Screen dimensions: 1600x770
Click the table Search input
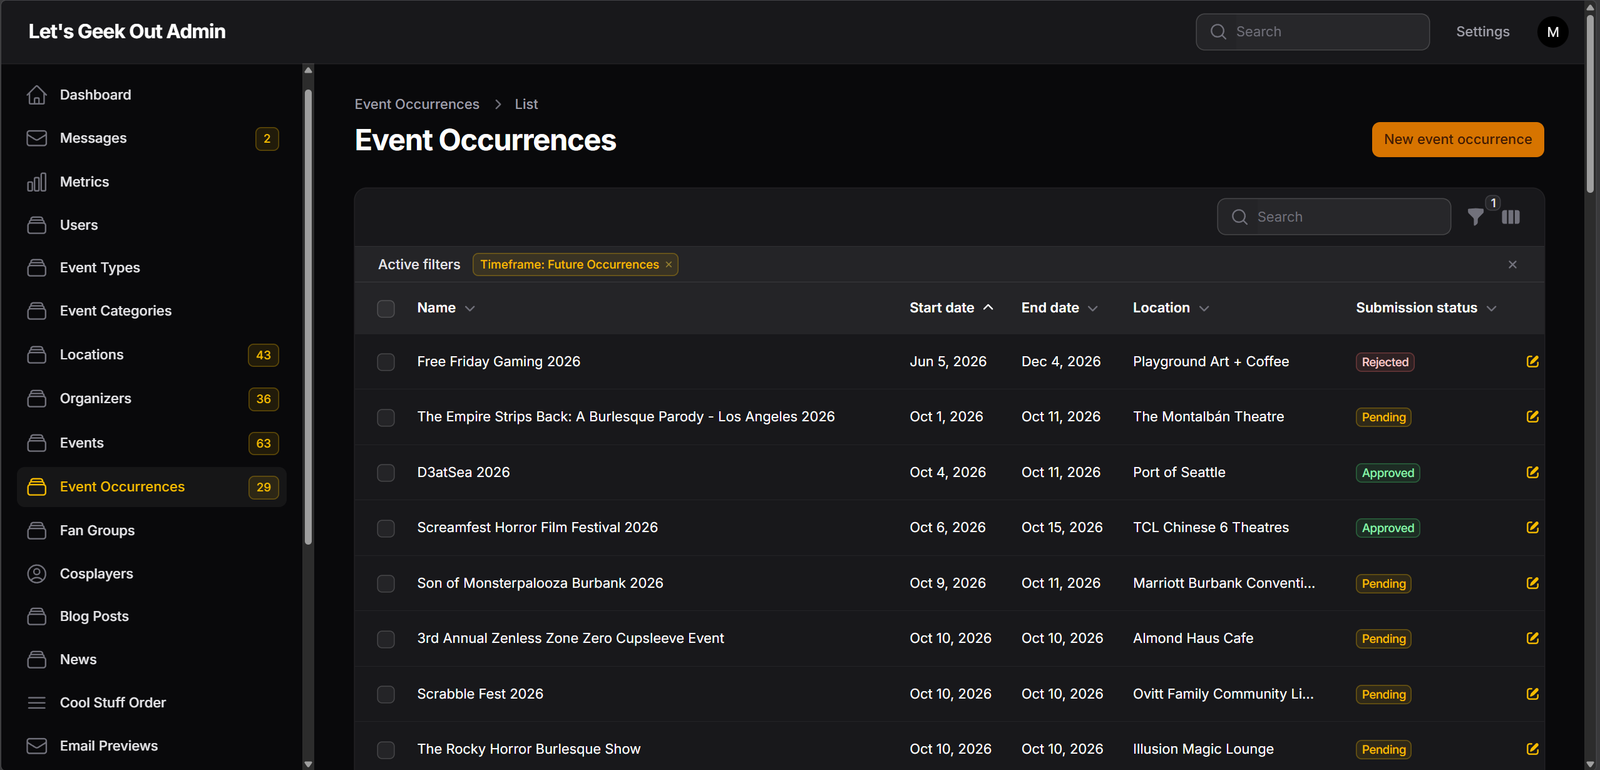1334,217
